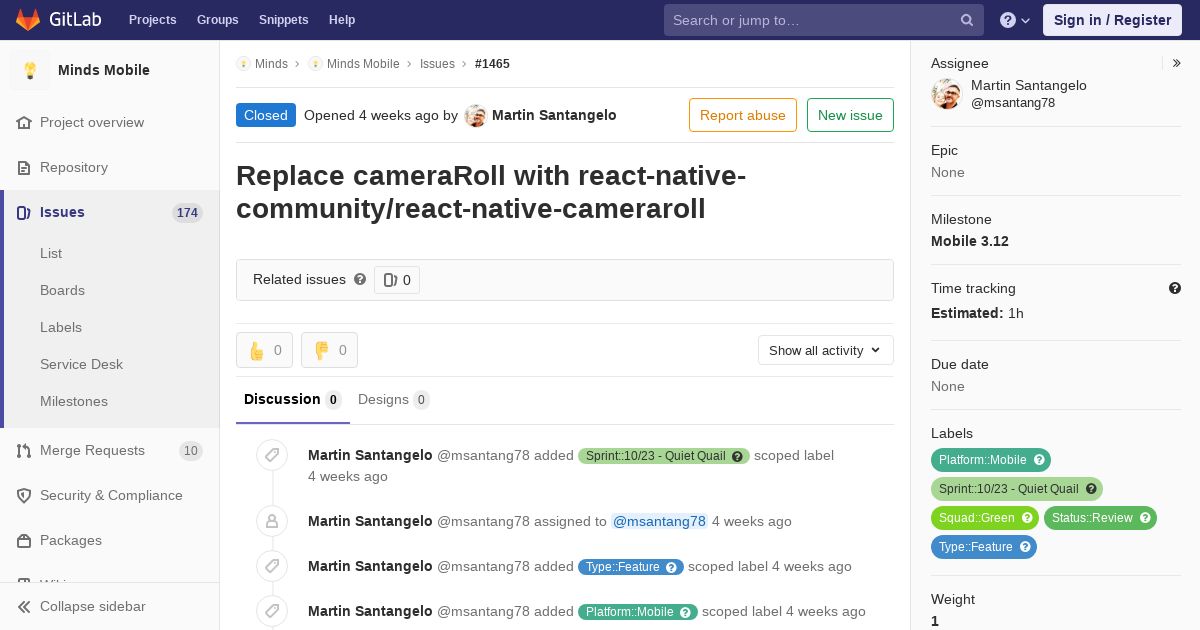Open the Projects menu
Image resolution: width=1200 pixels, height=630 pixels.
[152, 20]
